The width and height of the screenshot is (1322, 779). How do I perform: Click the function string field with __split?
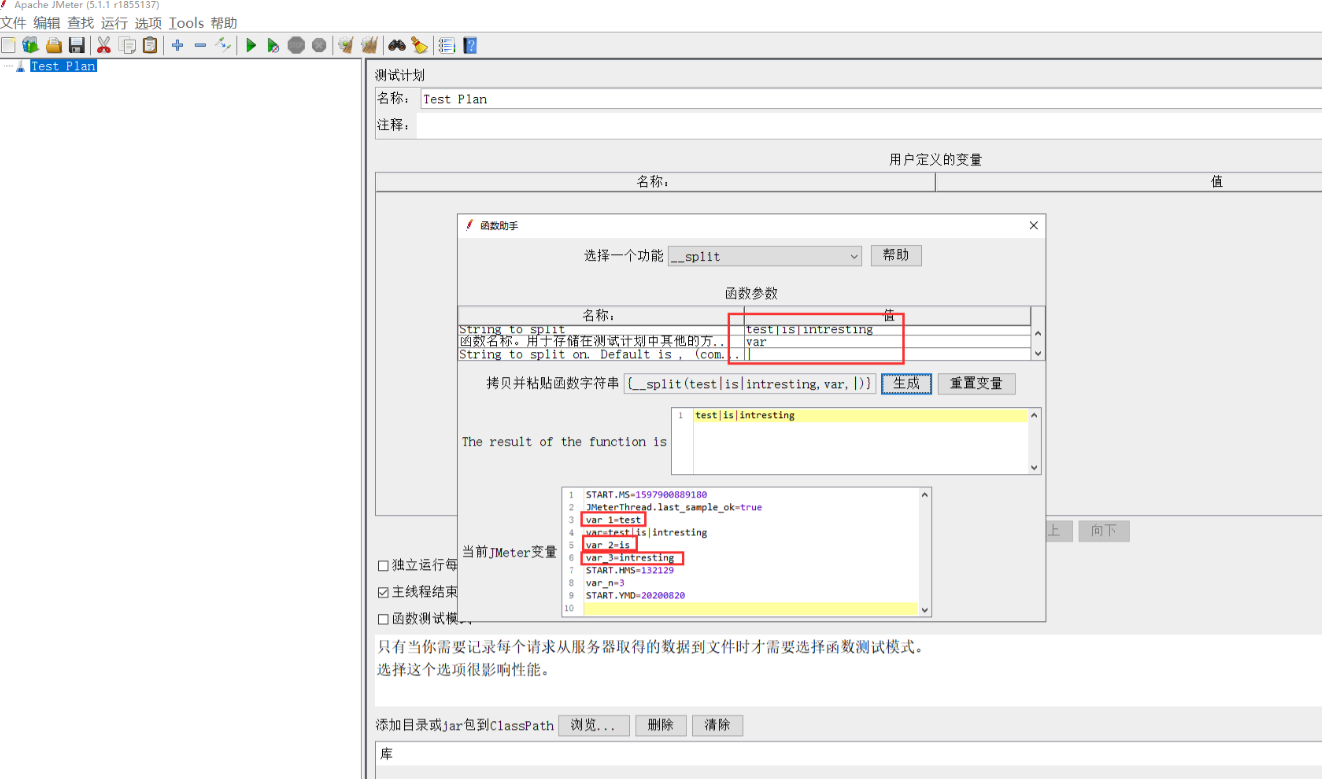[x=750, y=383]
